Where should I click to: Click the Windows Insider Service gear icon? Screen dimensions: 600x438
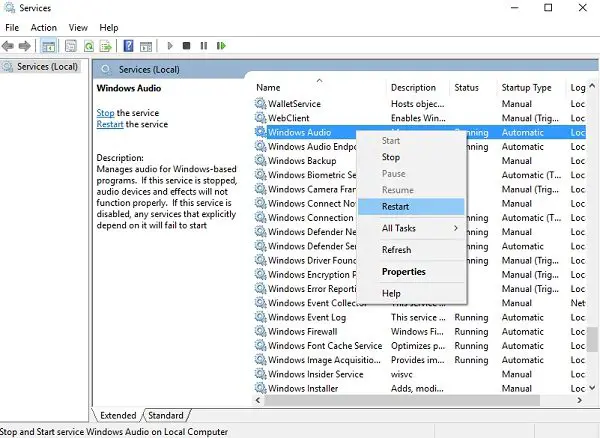click(261, 374)
